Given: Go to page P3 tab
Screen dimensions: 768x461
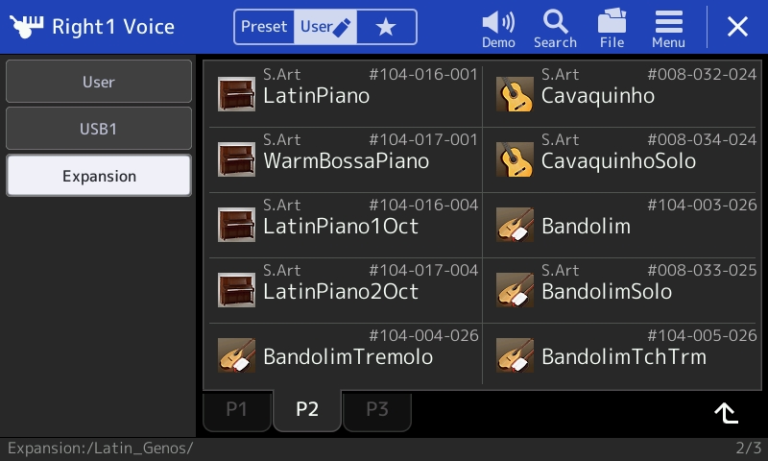Looking at the screenshot, I should tap(377, 410).
